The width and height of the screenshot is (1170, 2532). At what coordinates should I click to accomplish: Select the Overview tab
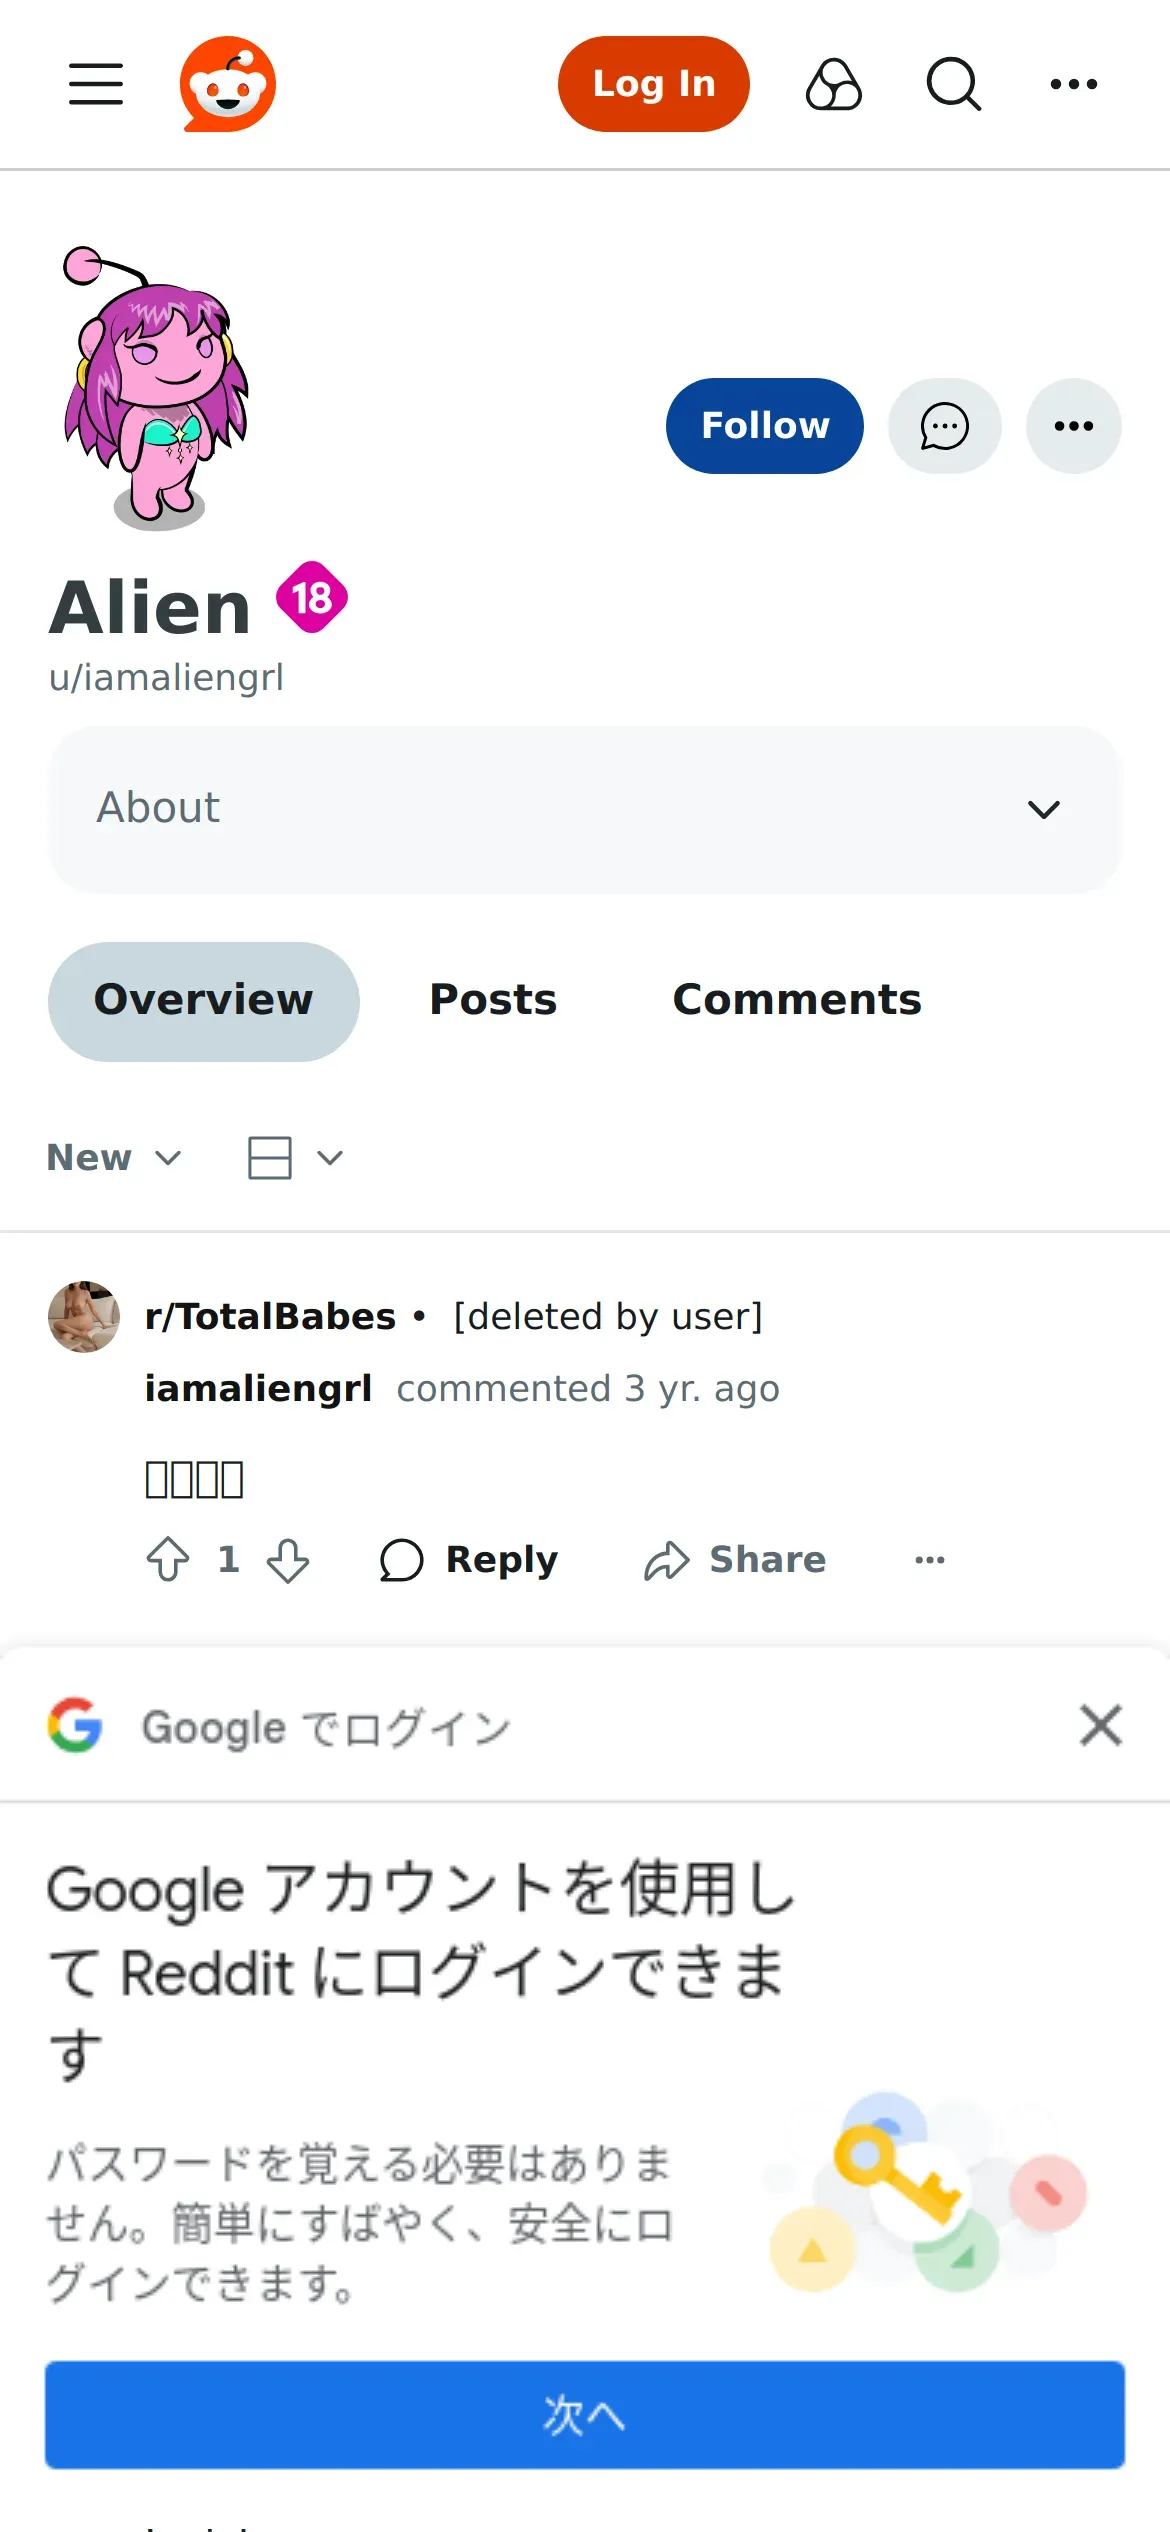pos(203,1000)
